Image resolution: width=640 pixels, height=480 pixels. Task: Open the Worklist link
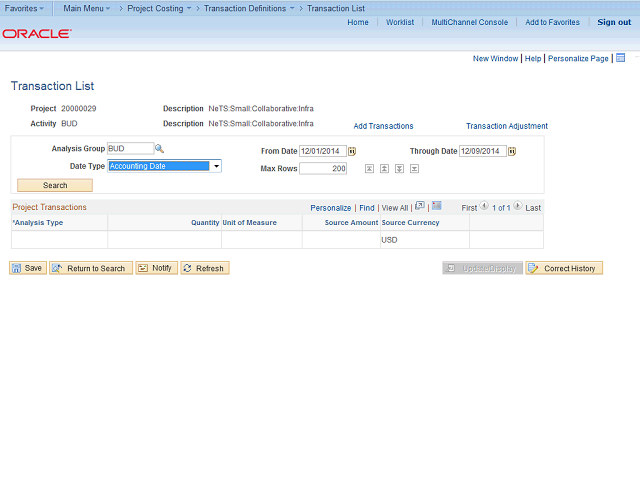[400, 22]
